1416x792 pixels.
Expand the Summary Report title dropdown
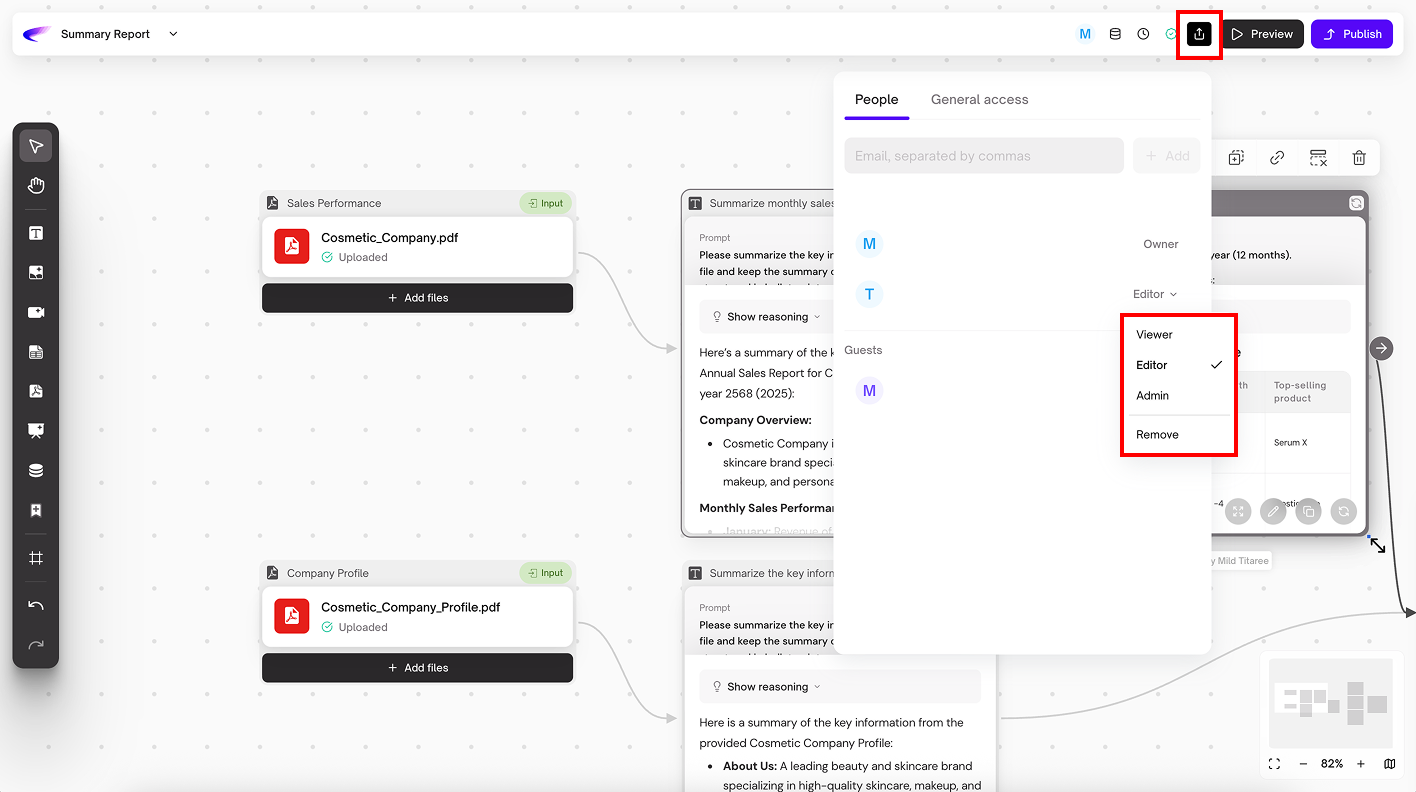[173, 34]
